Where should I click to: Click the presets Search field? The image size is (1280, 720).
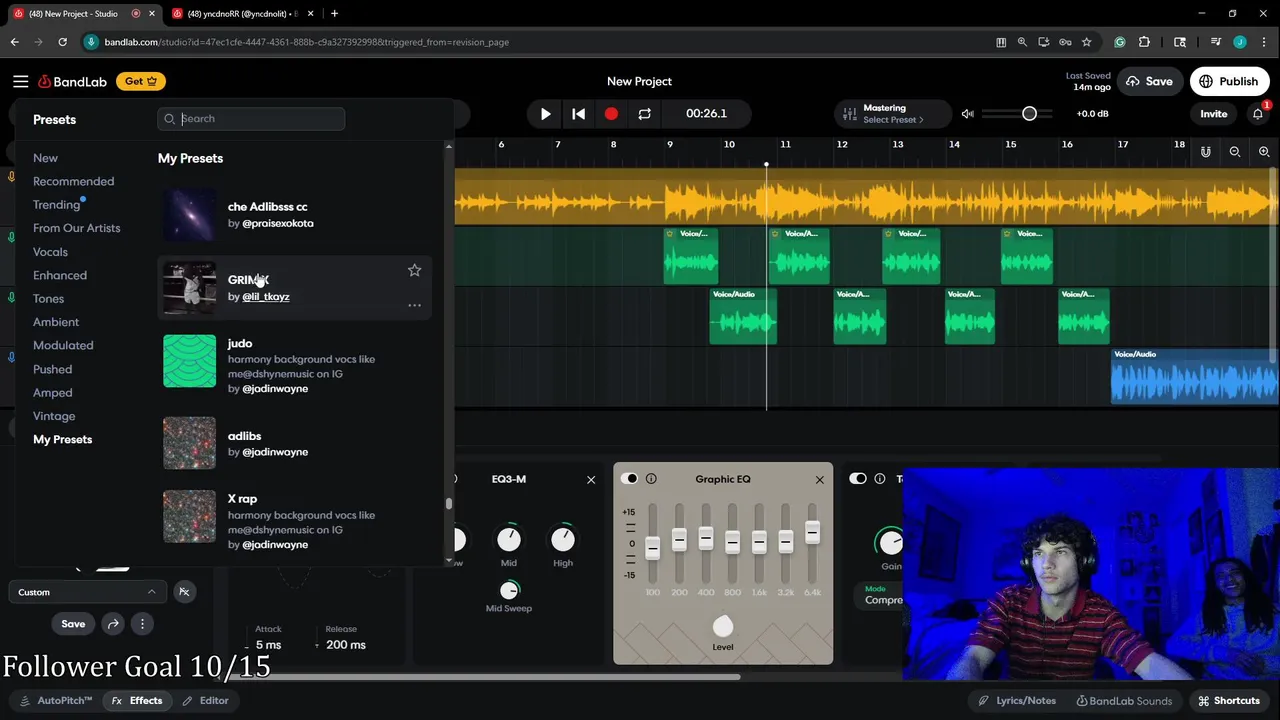pos(251,119)
